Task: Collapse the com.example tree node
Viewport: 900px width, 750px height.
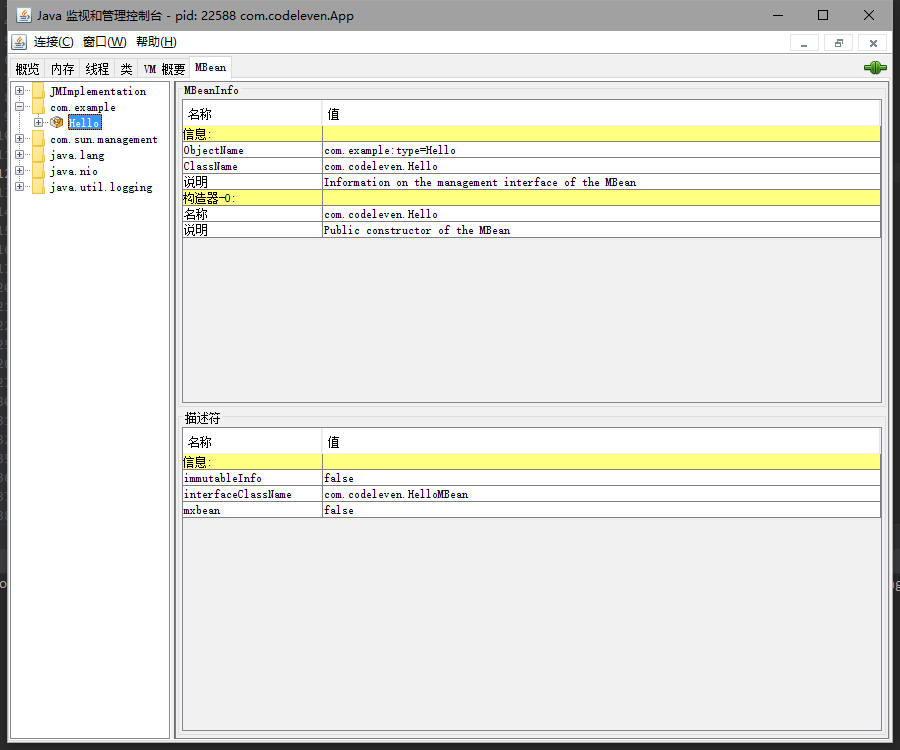Action: [x=20, y=107]
